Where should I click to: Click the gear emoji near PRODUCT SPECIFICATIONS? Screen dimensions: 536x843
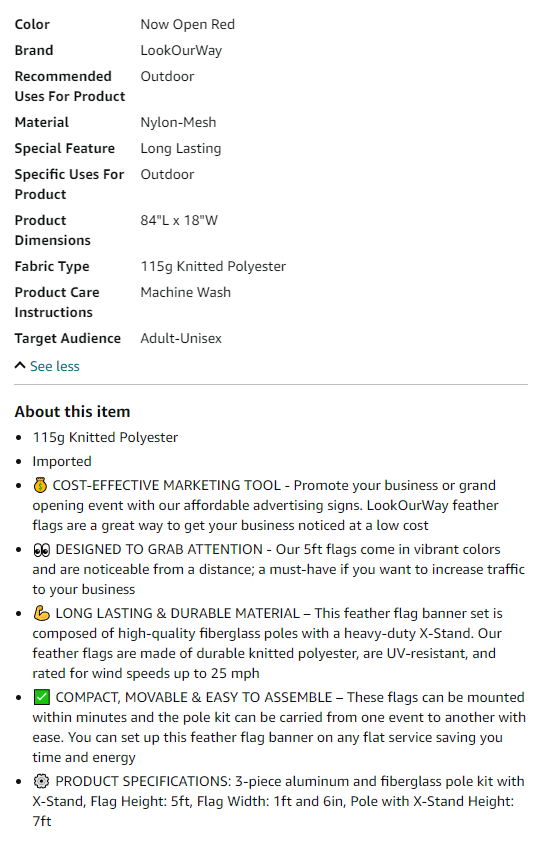click(41, 781)
